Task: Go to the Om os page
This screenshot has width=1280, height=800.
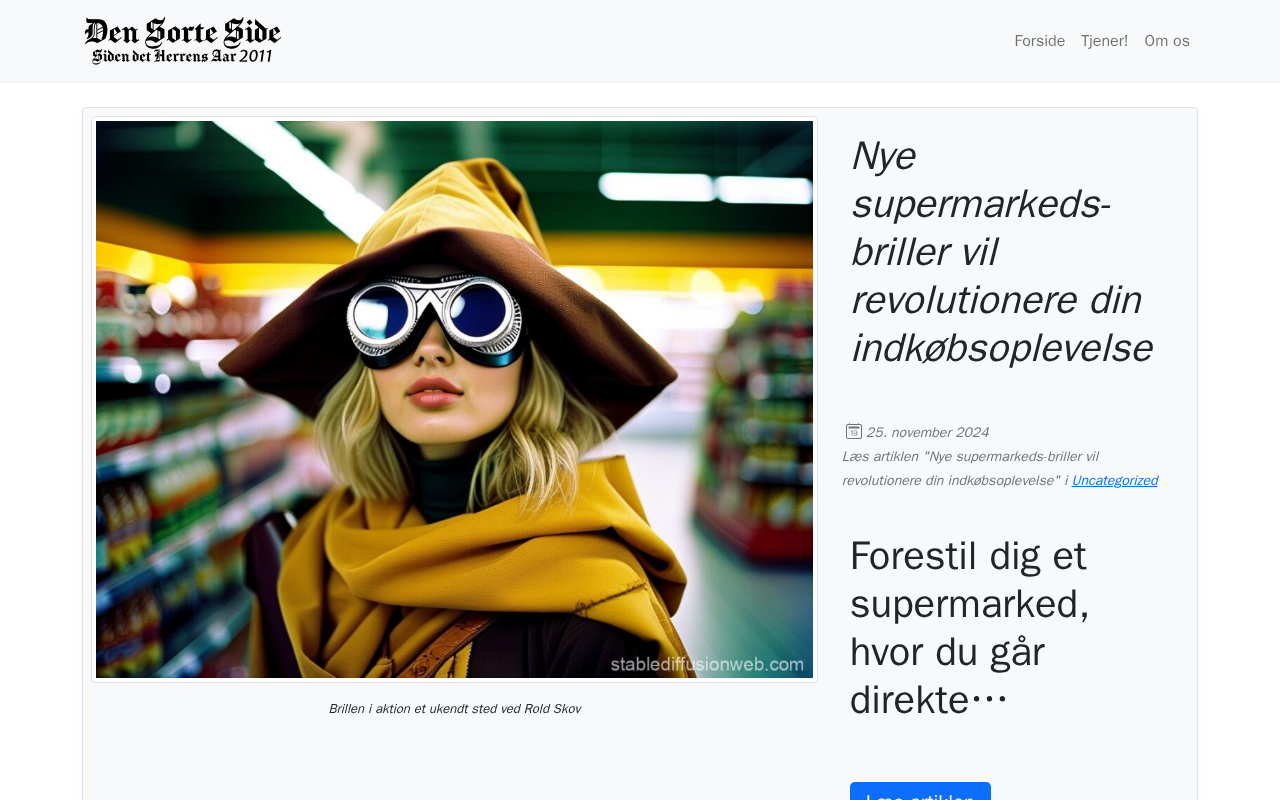Action: (1167, 41)
